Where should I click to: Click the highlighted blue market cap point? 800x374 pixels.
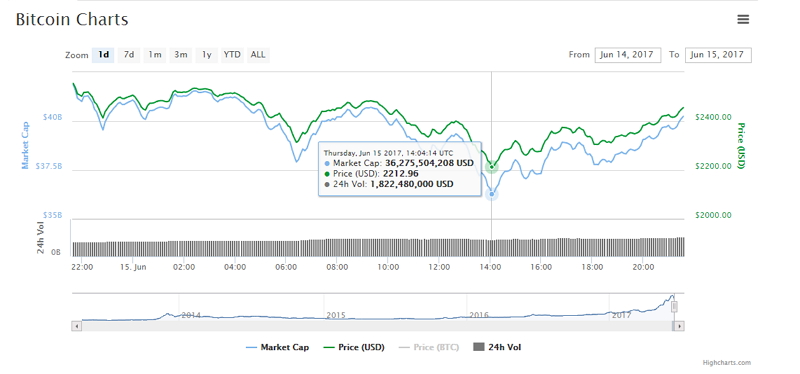pyautogui.click(x=492, y=194)
